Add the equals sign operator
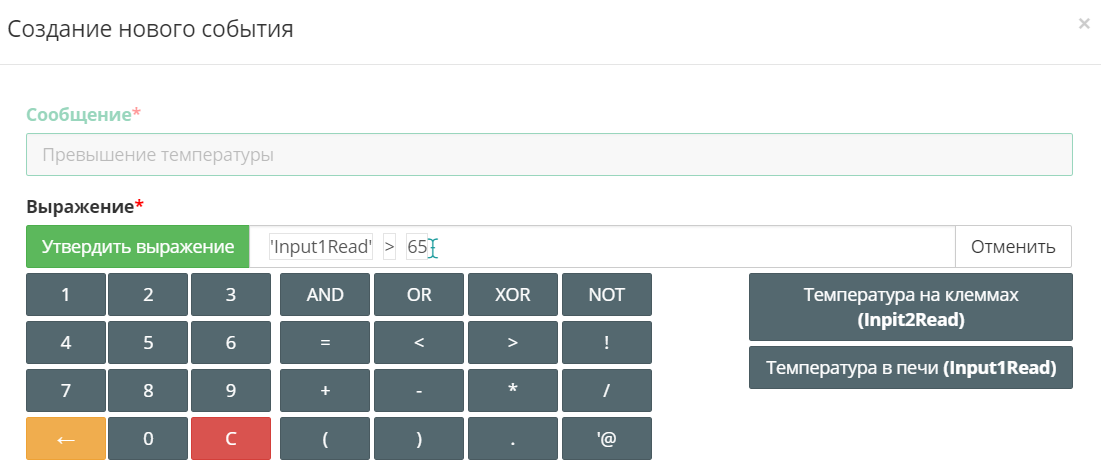 [x=324, y=342]
